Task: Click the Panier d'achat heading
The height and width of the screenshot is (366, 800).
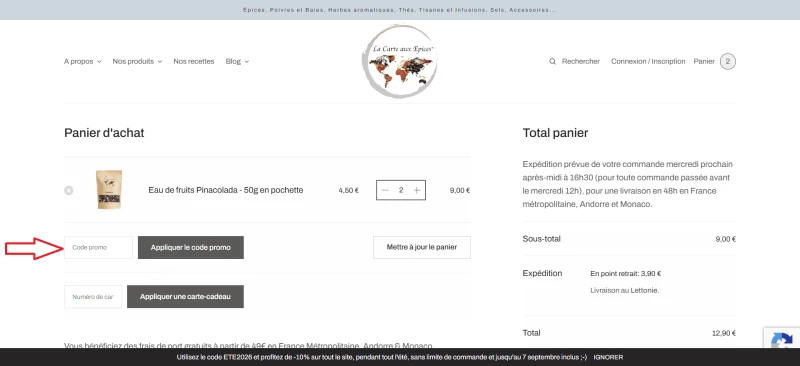Action: click(104, 133)
